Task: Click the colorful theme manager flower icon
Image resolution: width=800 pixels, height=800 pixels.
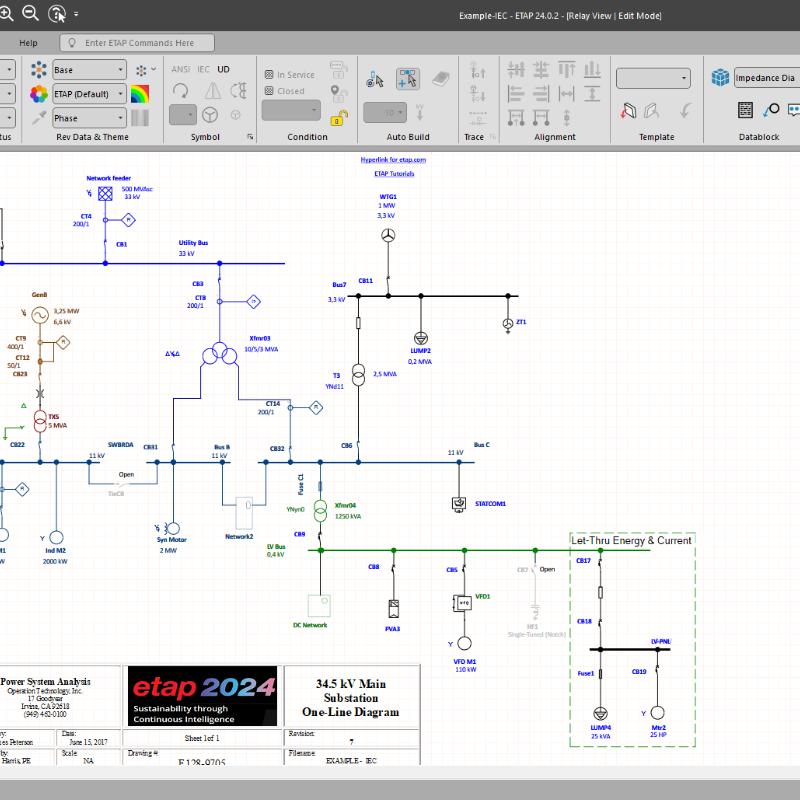Action: (x=39, y=94)
